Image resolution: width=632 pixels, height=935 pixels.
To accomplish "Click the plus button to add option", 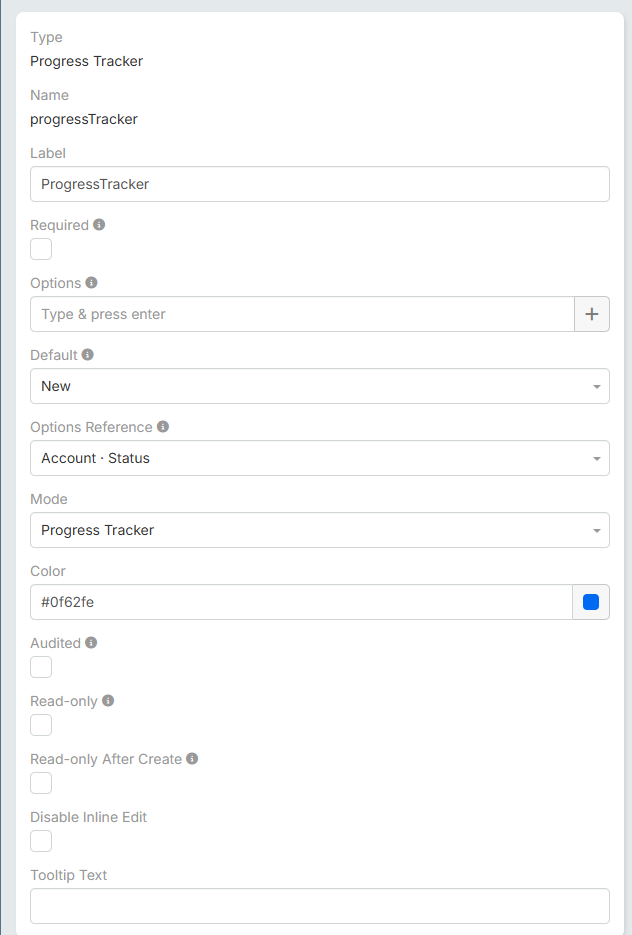I will tap(591, 314).
